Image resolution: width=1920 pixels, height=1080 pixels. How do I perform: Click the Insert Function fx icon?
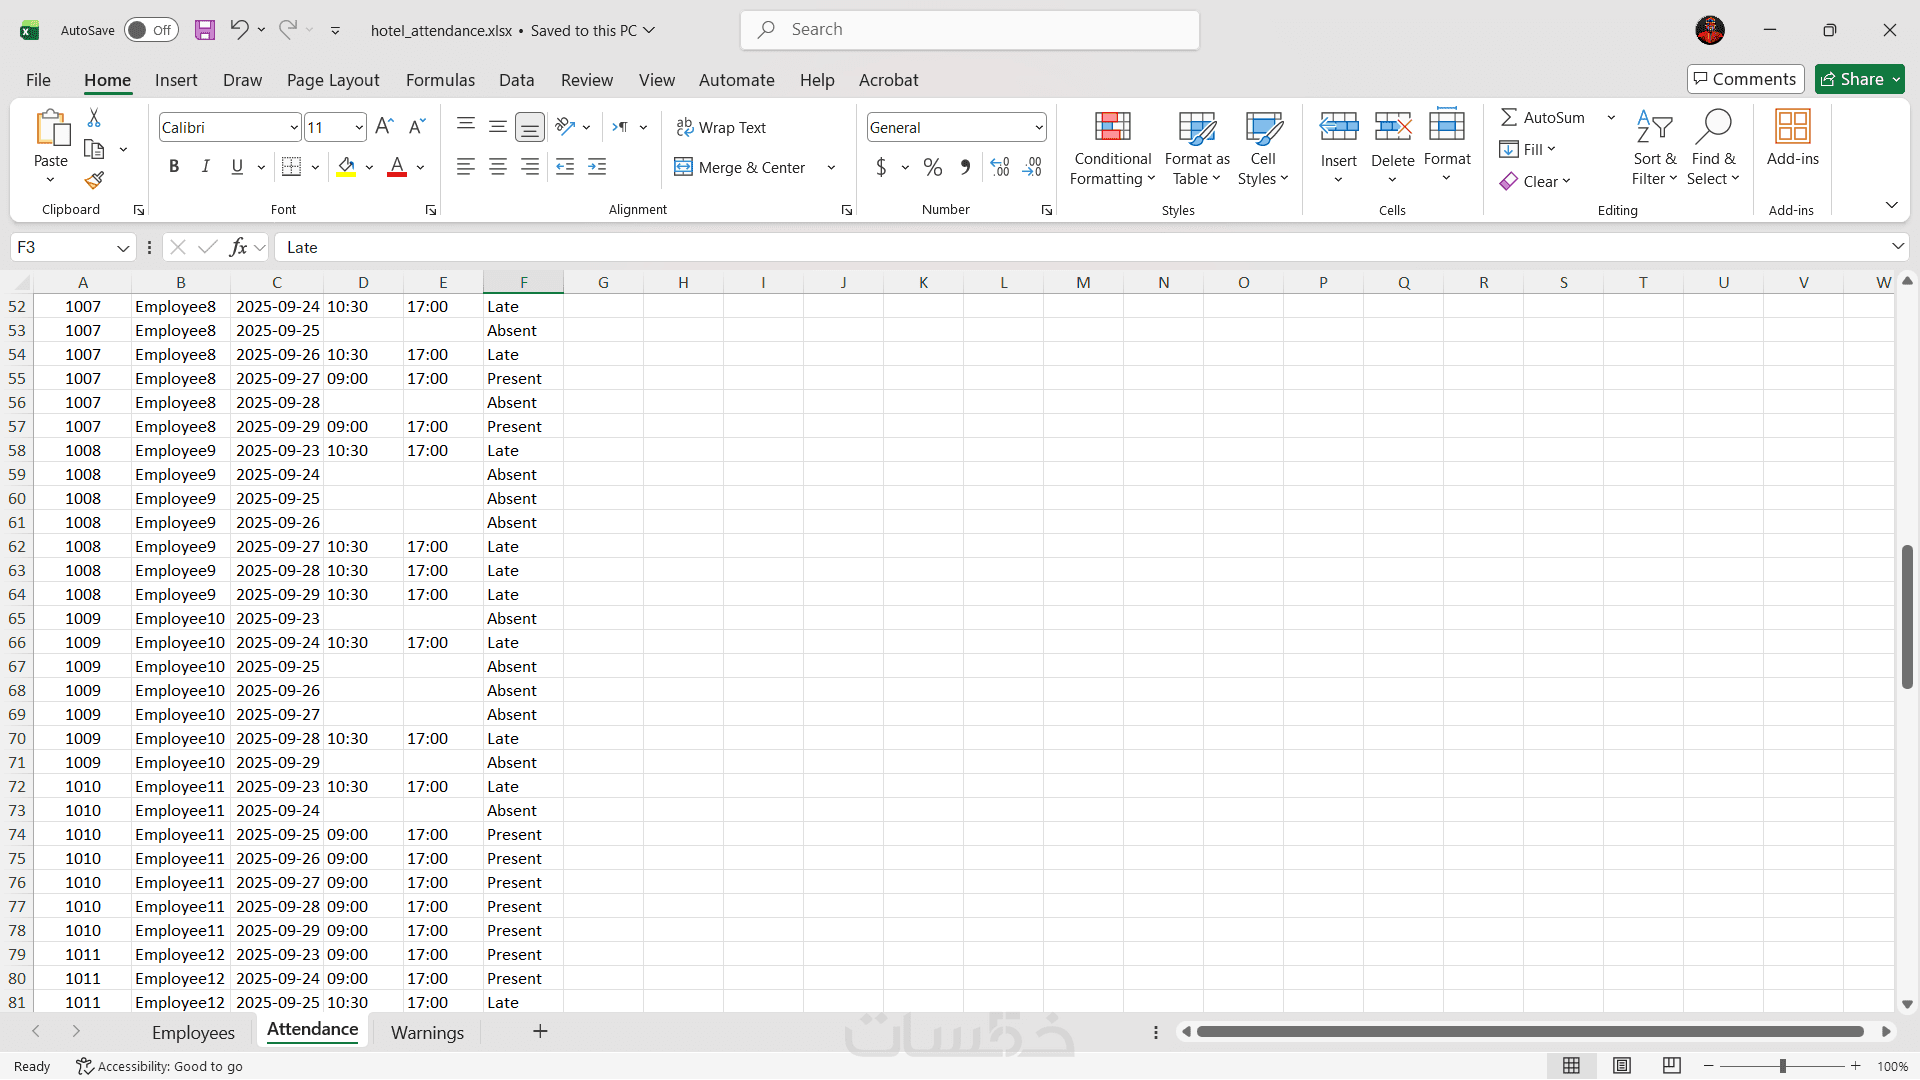[x=238, y=247]
